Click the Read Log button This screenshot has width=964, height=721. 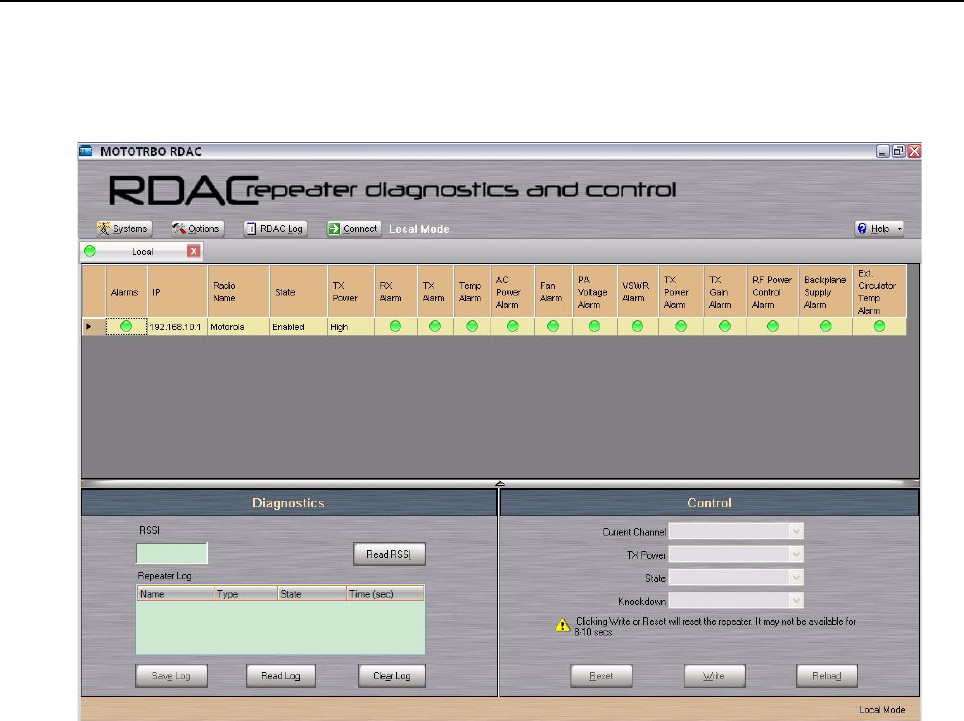(x=281, y=676)
